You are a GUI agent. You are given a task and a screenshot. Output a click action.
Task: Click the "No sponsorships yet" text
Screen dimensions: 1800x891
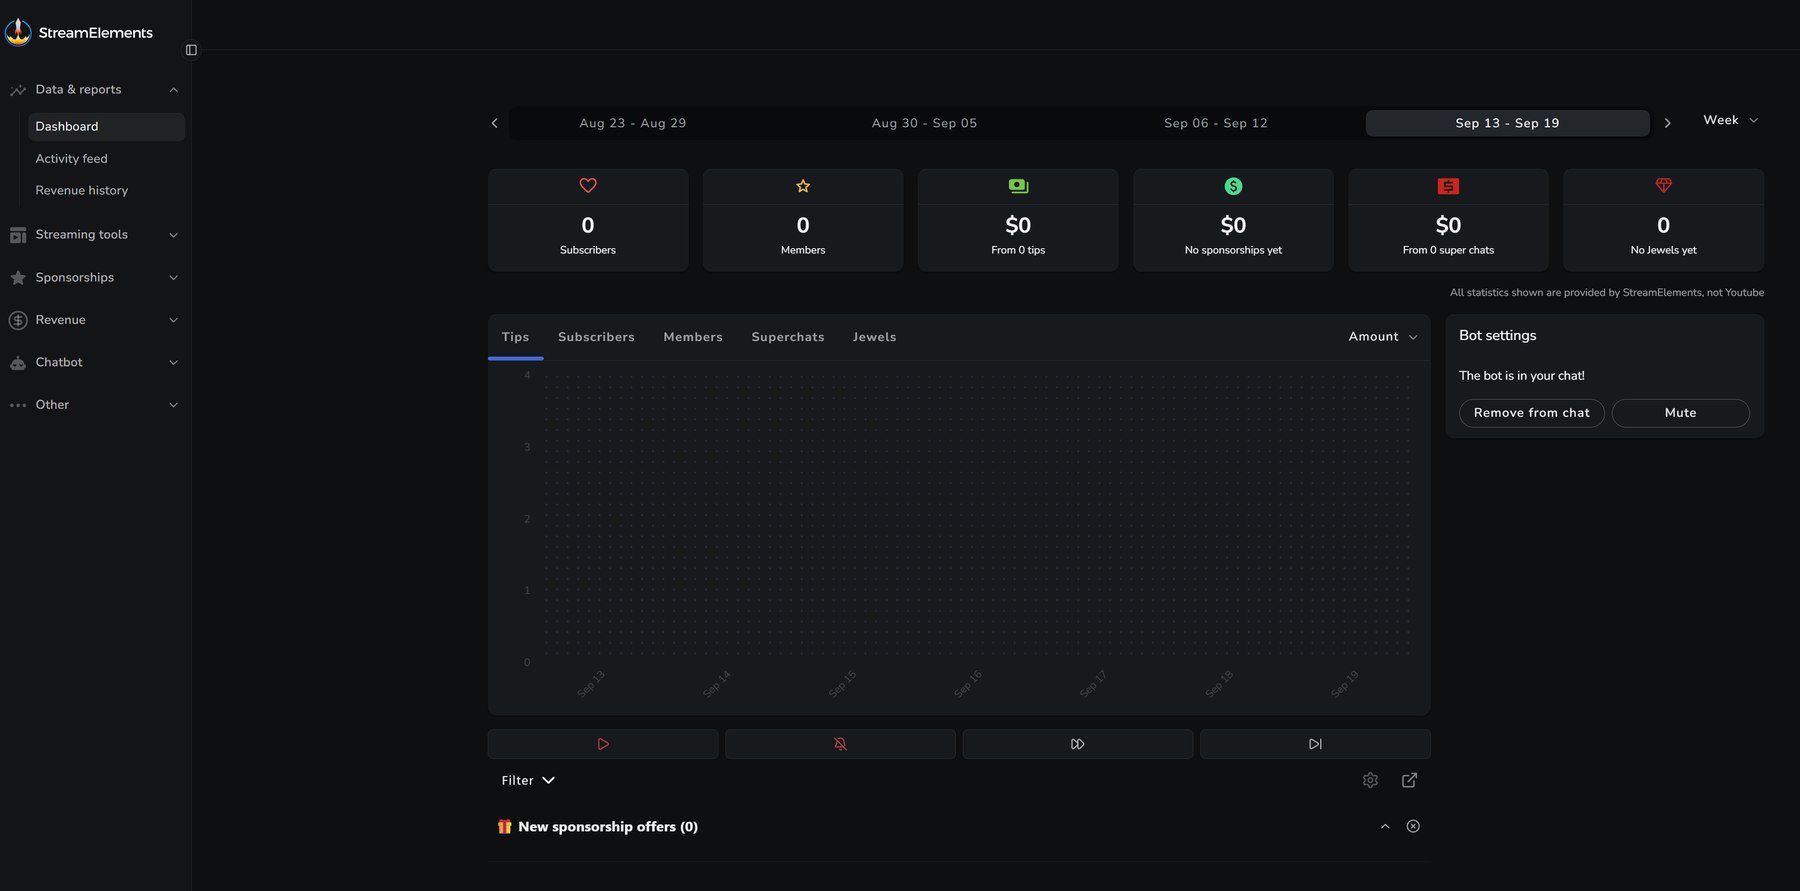point(1233,250)
